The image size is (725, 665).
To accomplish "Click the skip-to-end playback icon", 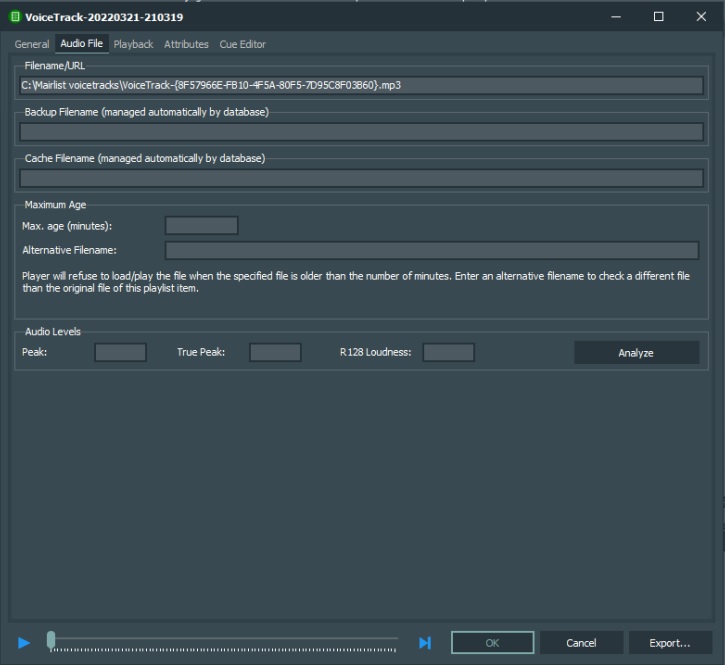I will click(425, 643).
